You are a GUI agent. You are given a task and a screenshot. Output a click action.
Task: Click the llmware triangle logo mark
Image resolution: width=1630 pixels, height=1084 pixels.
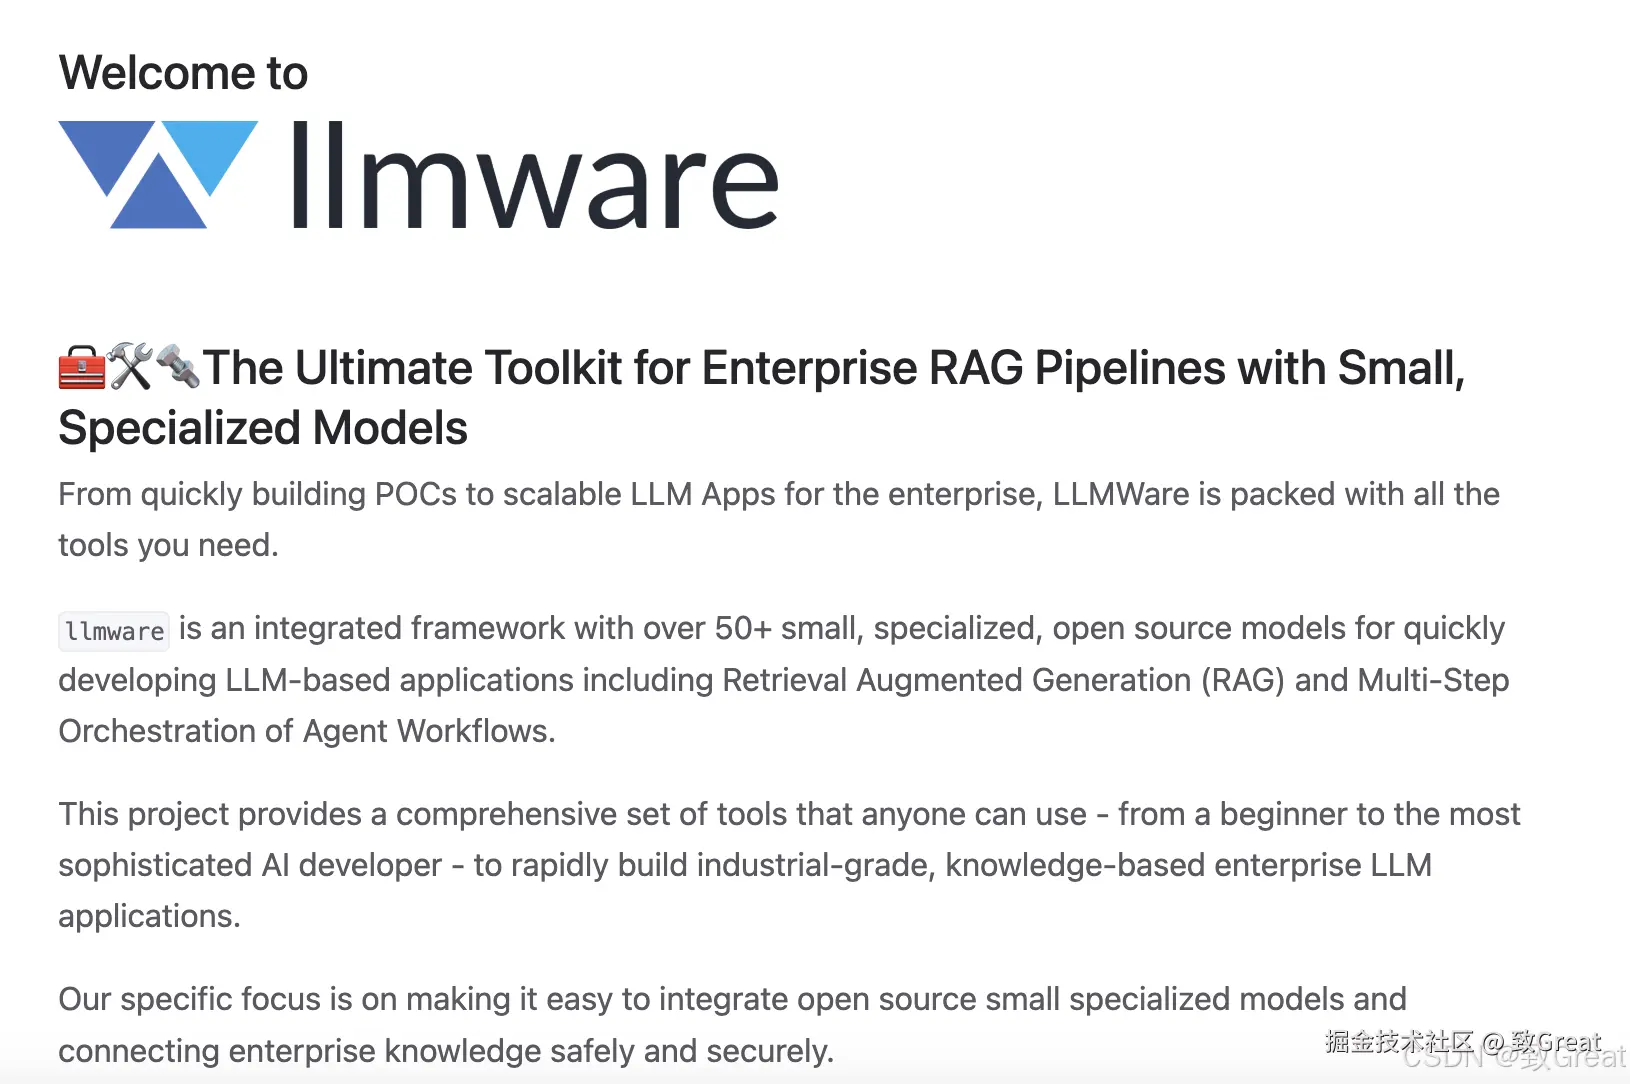point(158,175)
